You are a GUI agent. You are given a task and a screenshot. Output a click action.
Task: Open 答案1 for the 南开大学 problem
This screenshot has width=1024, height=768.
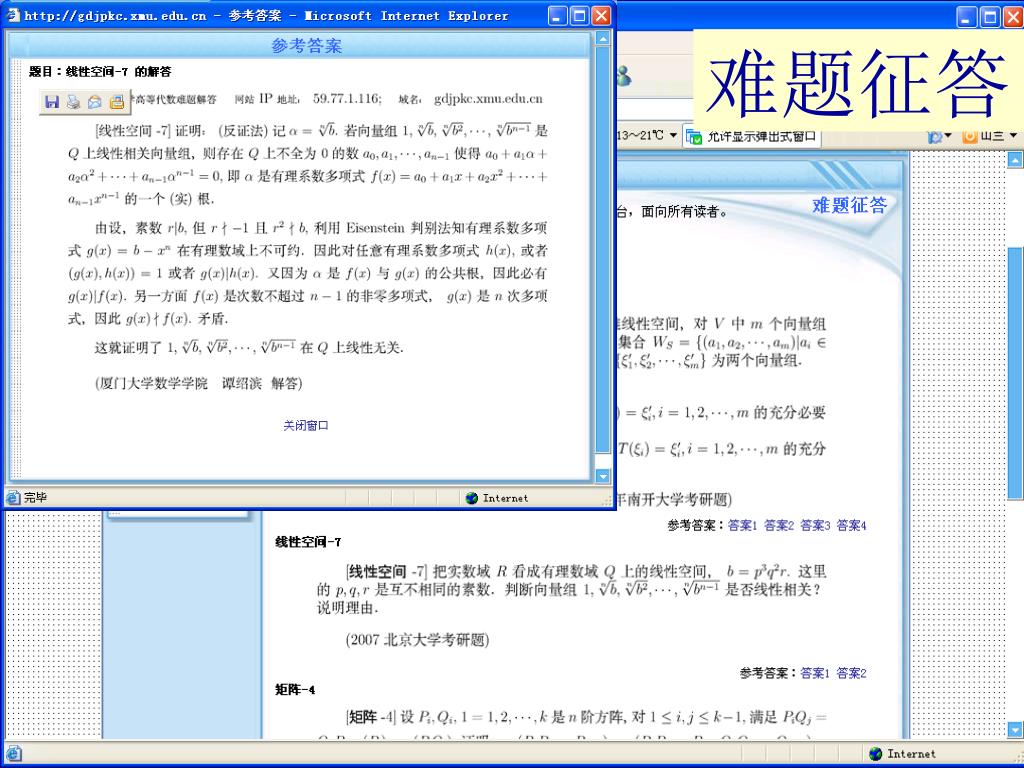743,525
